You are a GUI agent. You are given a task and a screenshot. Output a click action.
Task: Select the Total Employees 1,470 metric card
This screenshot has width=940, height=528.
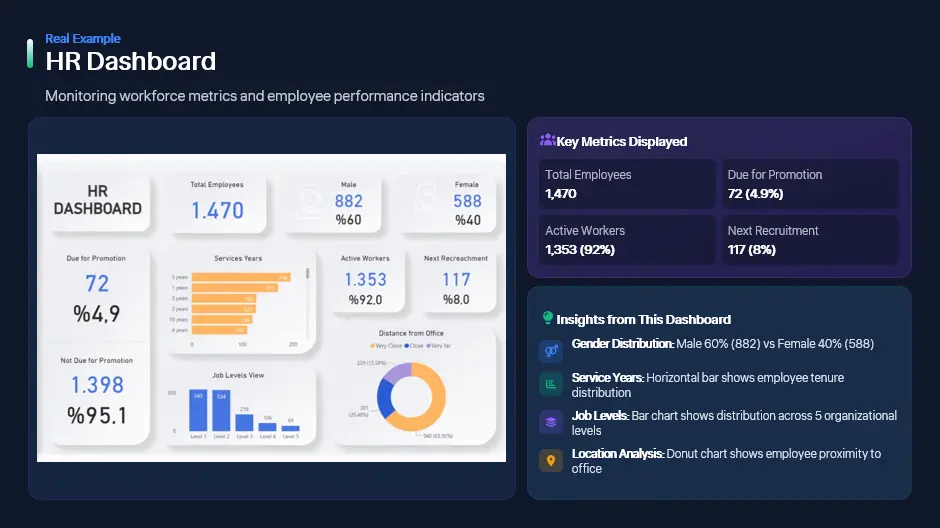click(627, 184)
